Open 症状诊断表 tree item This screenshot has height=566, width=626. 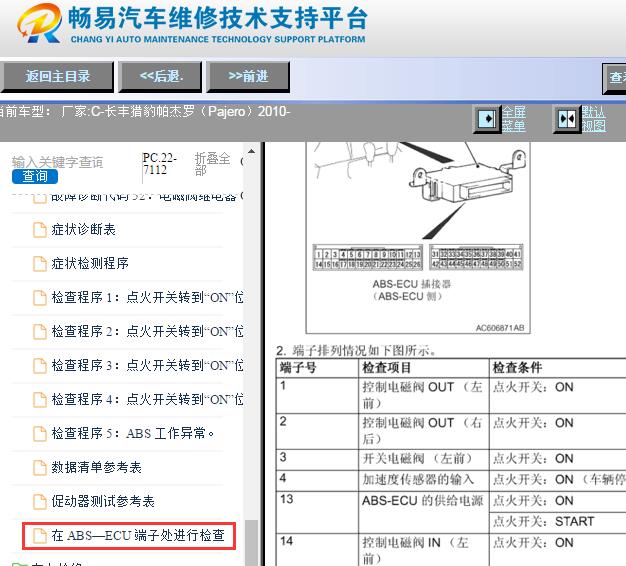point(83,230)
